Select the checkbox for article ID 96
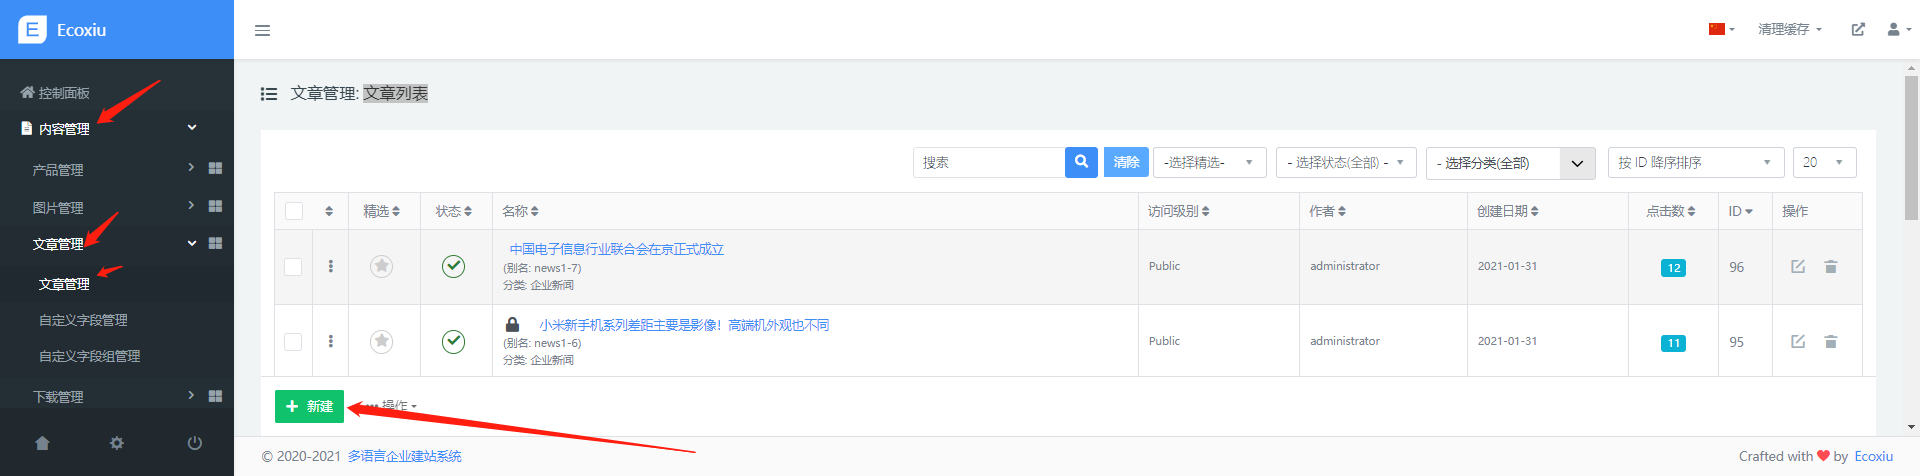Viewport: 1920px width, 476px height. coord(293,267)
